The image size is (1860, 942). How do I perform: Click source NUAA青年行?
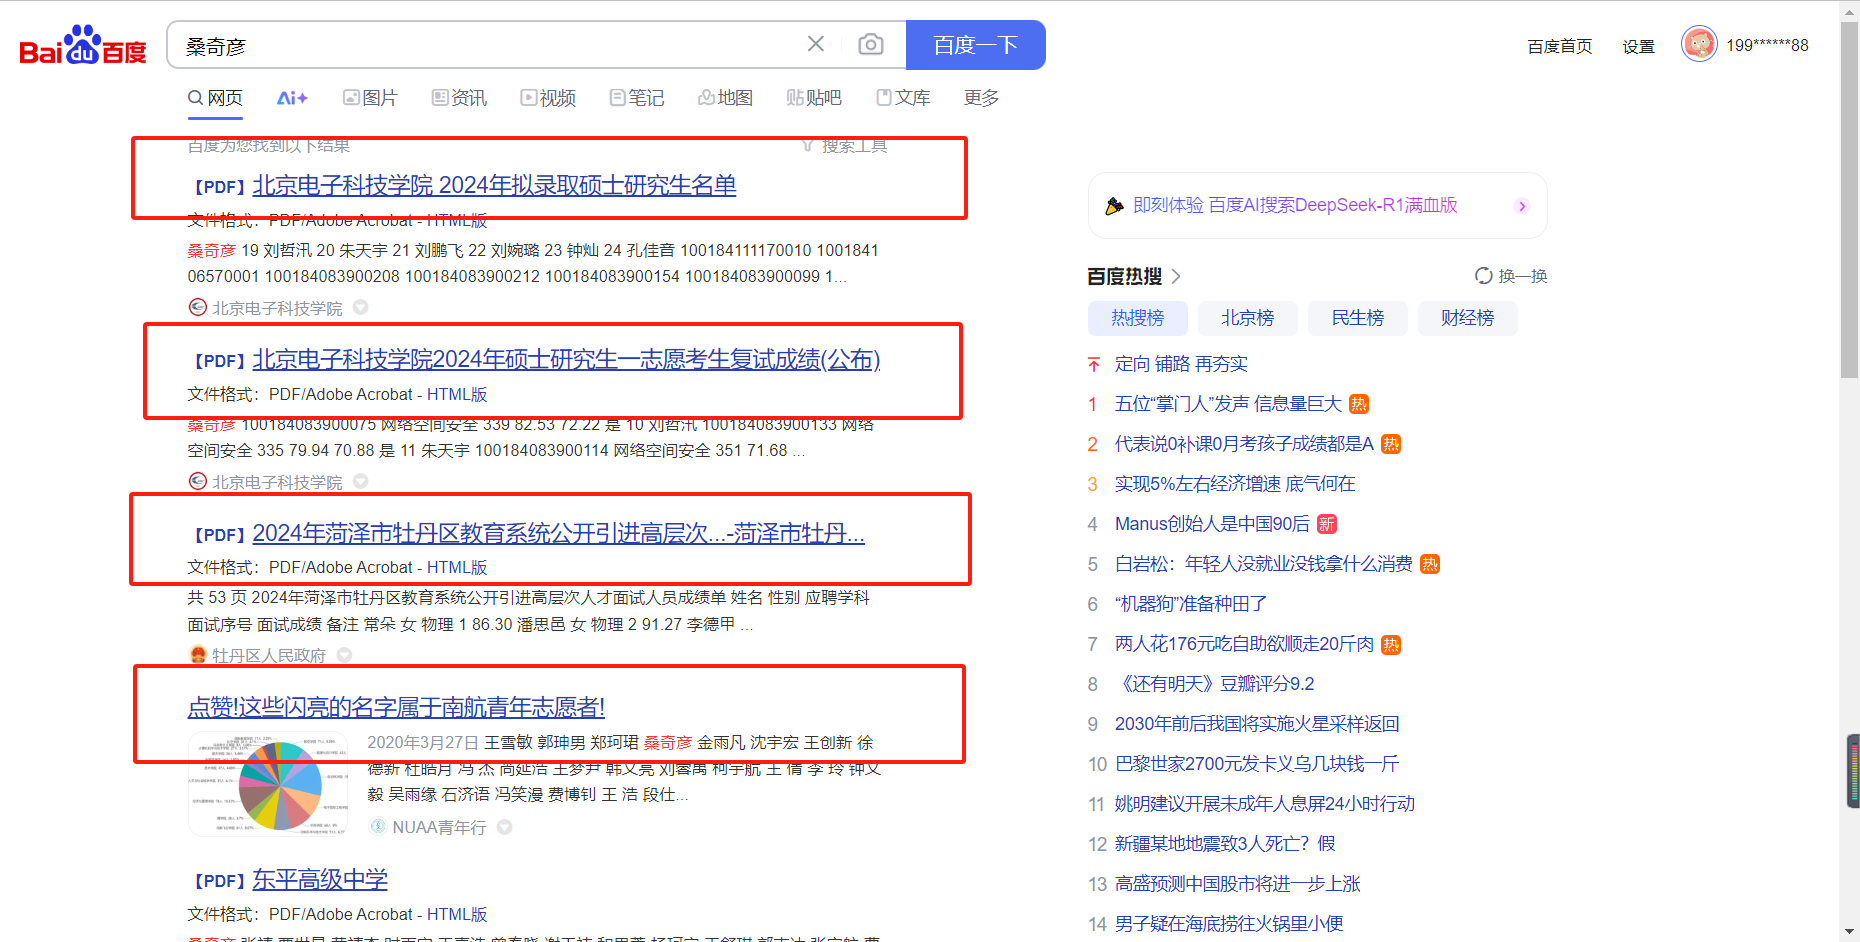(x=439, y=827)
